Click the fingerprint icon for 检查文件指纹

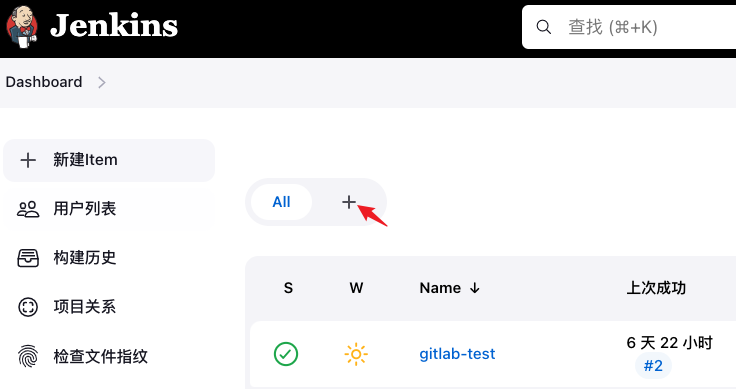pyautogui.click(x=28, y=356)
